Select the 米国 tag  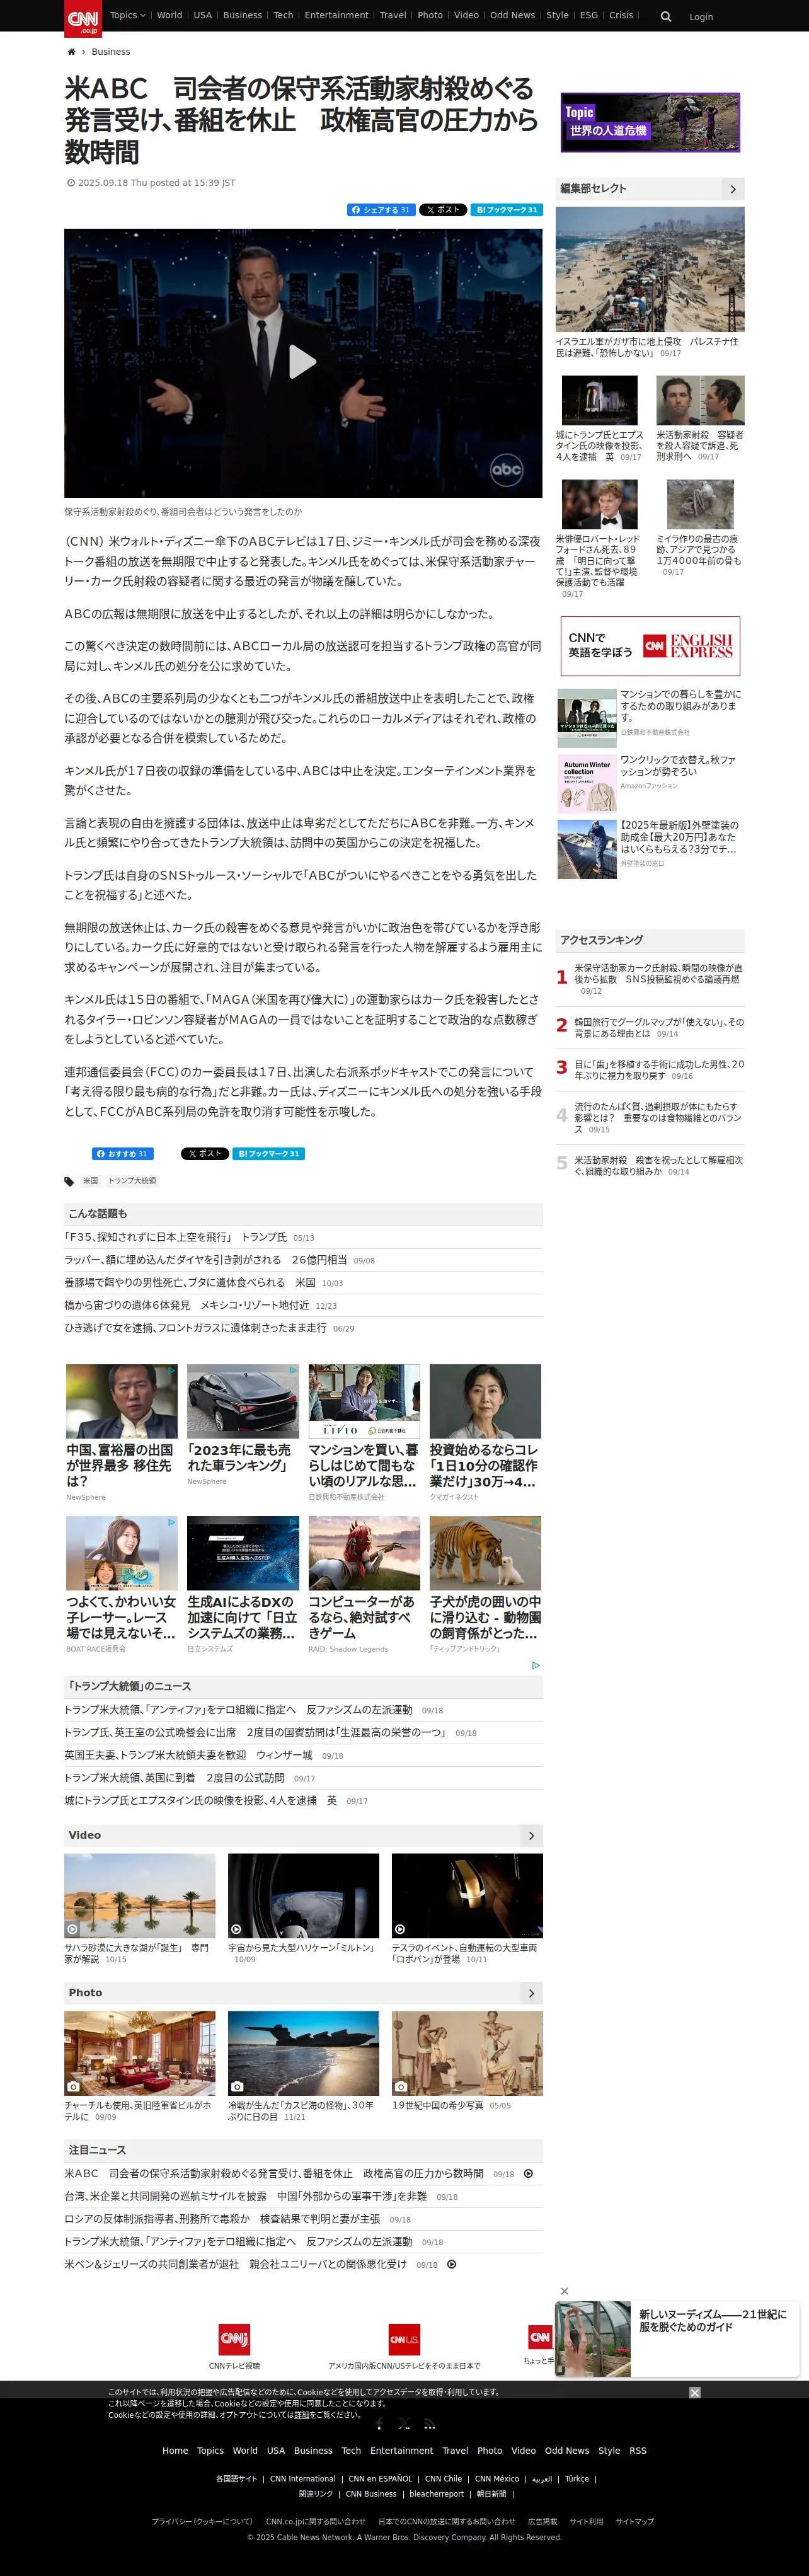tap(90, 1181)
